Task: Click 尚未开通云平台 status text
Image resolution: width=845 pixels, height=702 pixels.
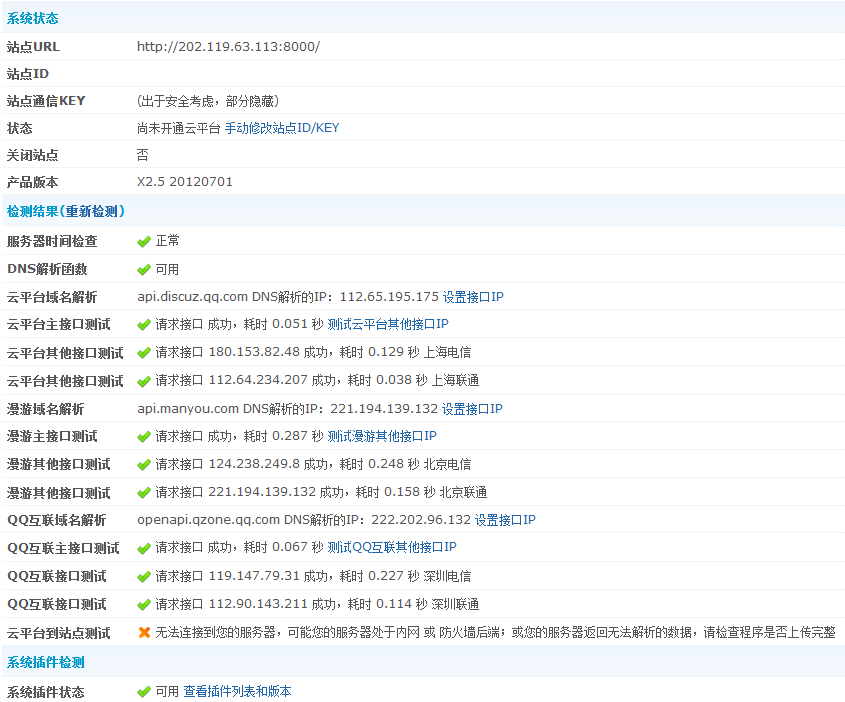Action: tap(179, 128)
